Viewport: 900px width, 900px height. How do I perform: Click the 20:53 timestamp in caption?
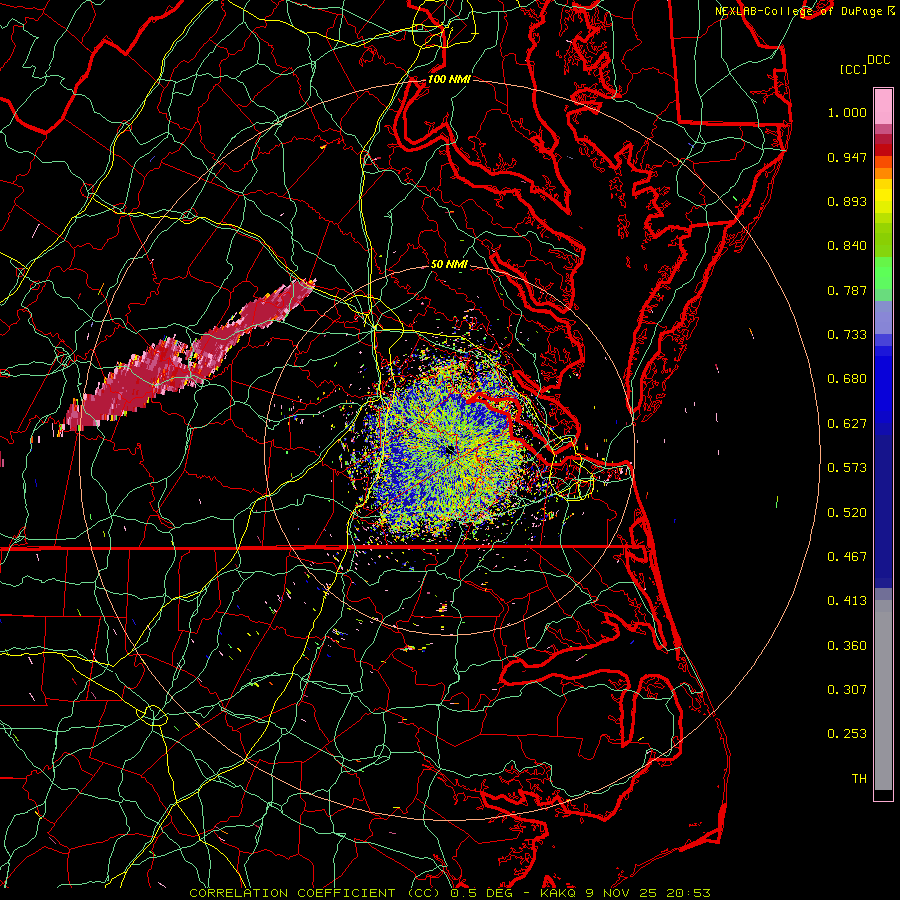click(x=688, y=893)
